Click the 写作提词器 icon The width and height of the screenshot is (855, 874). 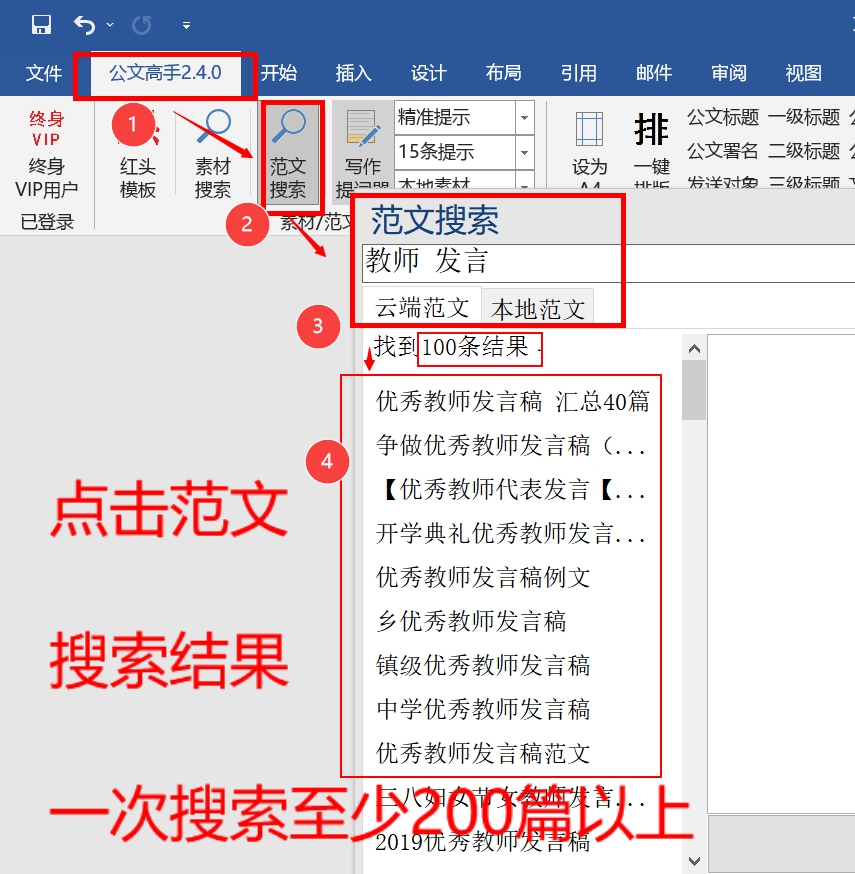[x=363, y=129]
